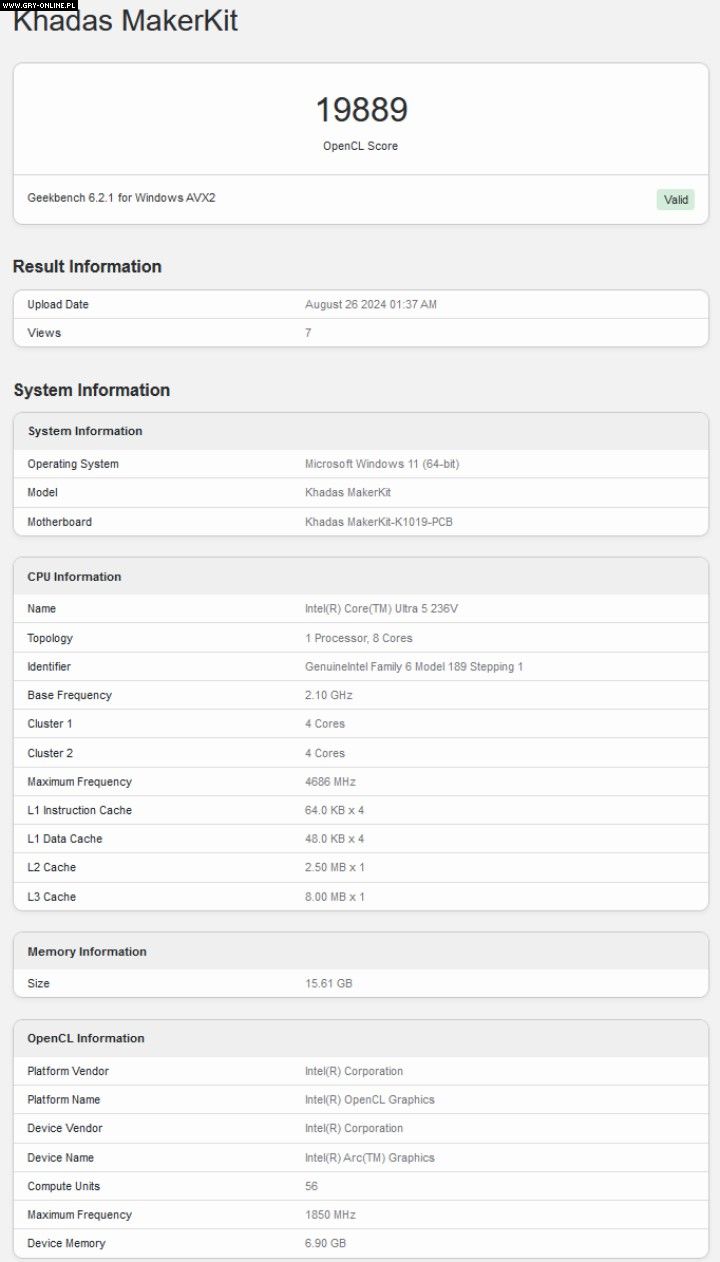Image resolution: width=720 pixels, height=1262 pixels.
Task: Click the Compute Units value 56
Action: coord(311,1187)
